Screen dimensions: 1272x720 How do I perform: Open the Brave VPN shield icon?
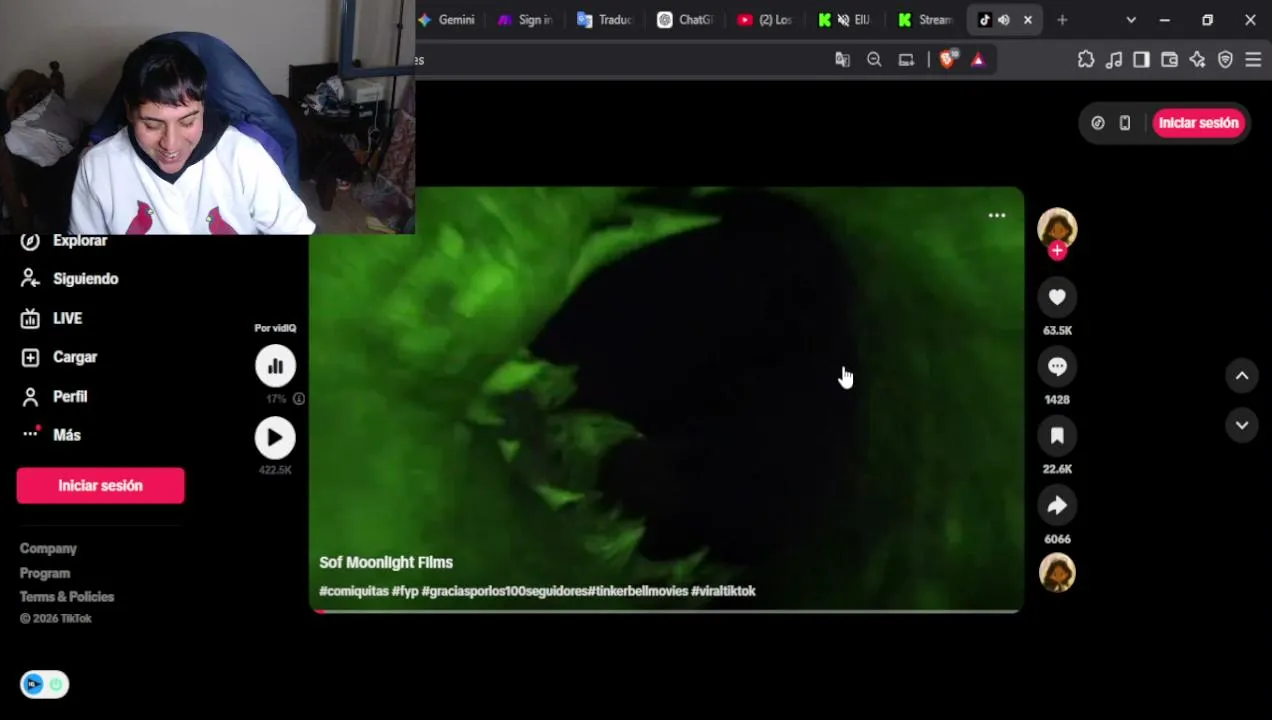(1225, 60)
